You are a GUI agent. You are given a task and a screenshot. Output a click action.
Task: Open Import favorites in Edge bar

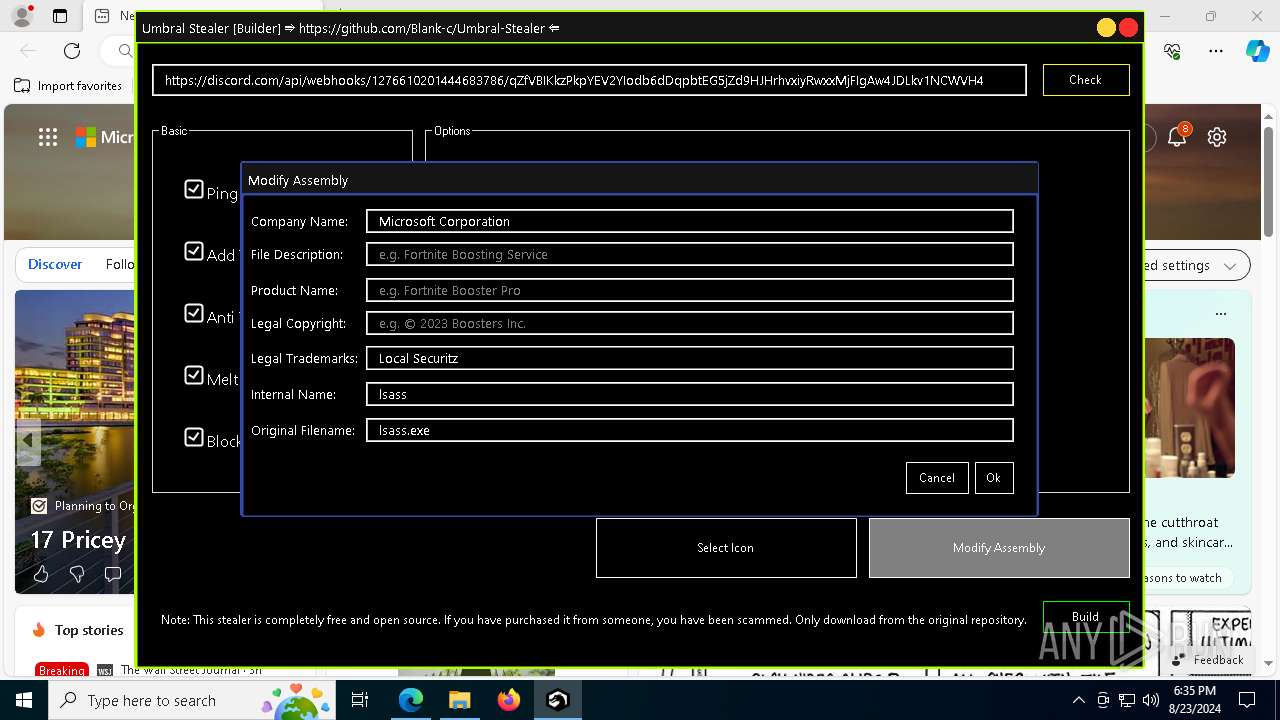(69, 86)
